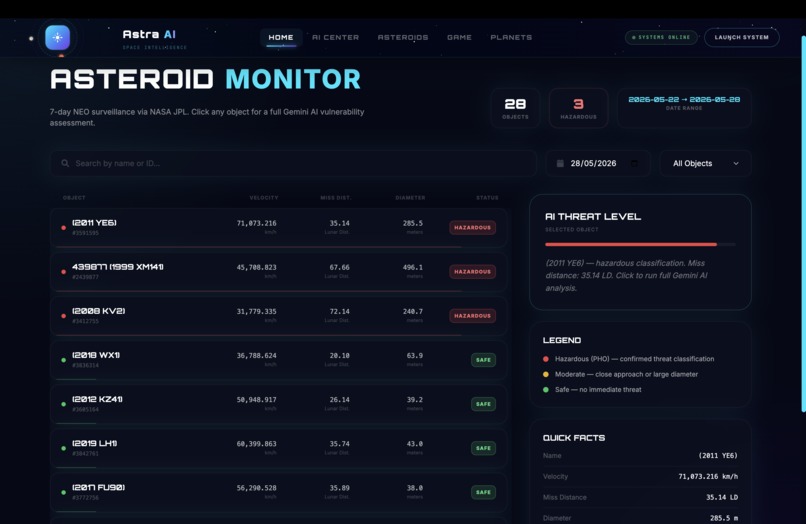Image resolution: width=806 pixels, height=524 pixels.
Task: Click velocity value 60,399.863
Action: (x=257, y=444)
